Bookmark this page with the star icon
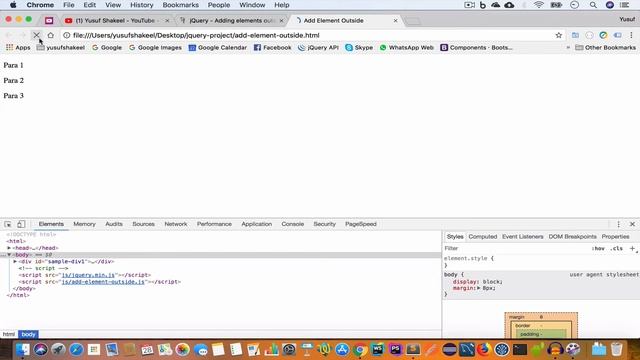The height and width of the screenshot is (360, 640). click(x=559, y=35)
